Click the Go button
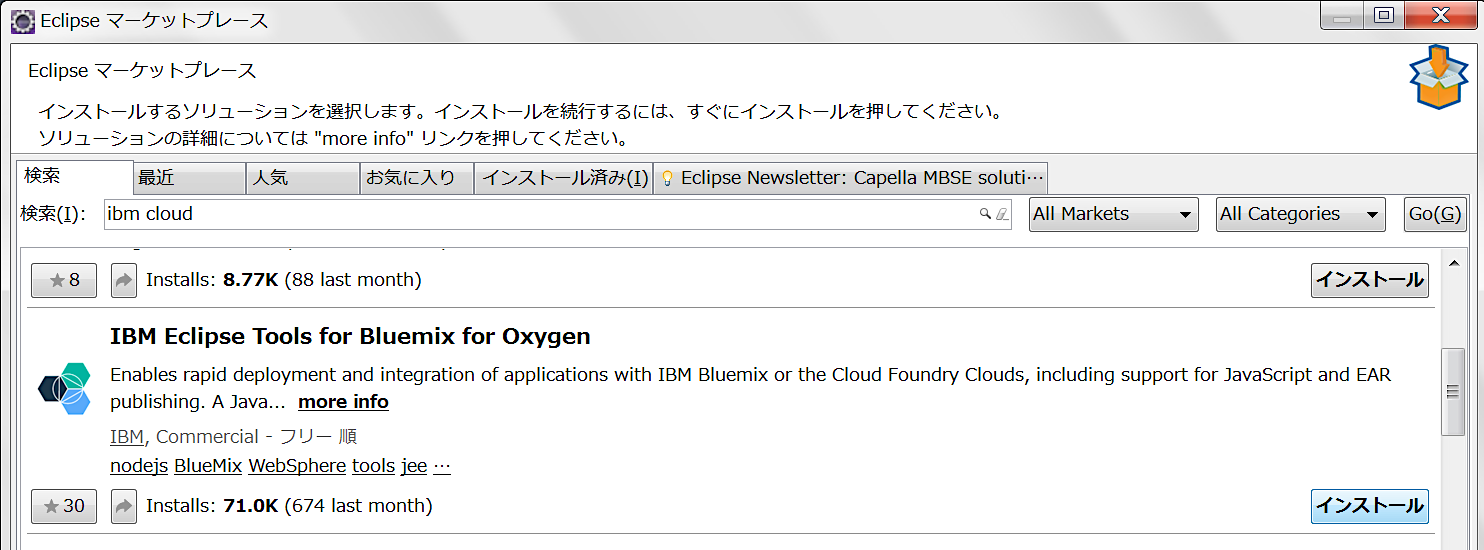 pyautogui.click(x=1435, y=214)
